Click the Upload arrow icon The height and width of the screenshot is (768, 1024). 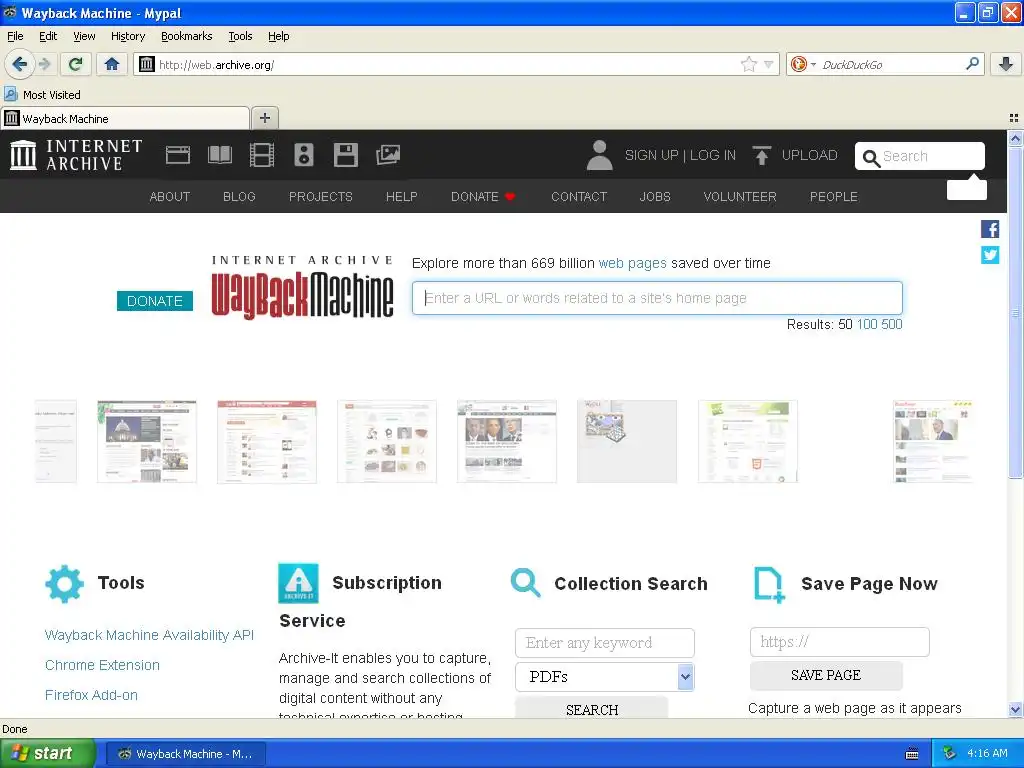click(761, 155)
